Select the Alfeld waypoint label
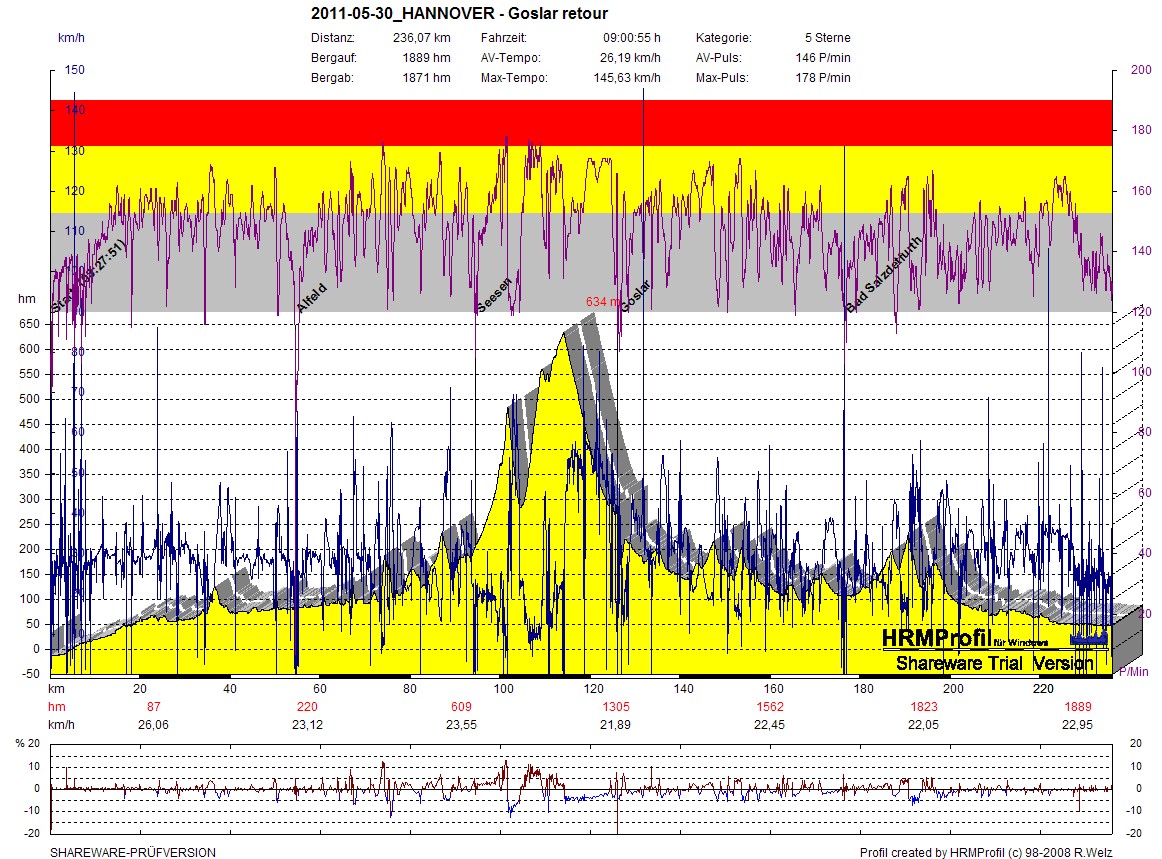The height and width of the screenshot is (859, 1162). 311,299
